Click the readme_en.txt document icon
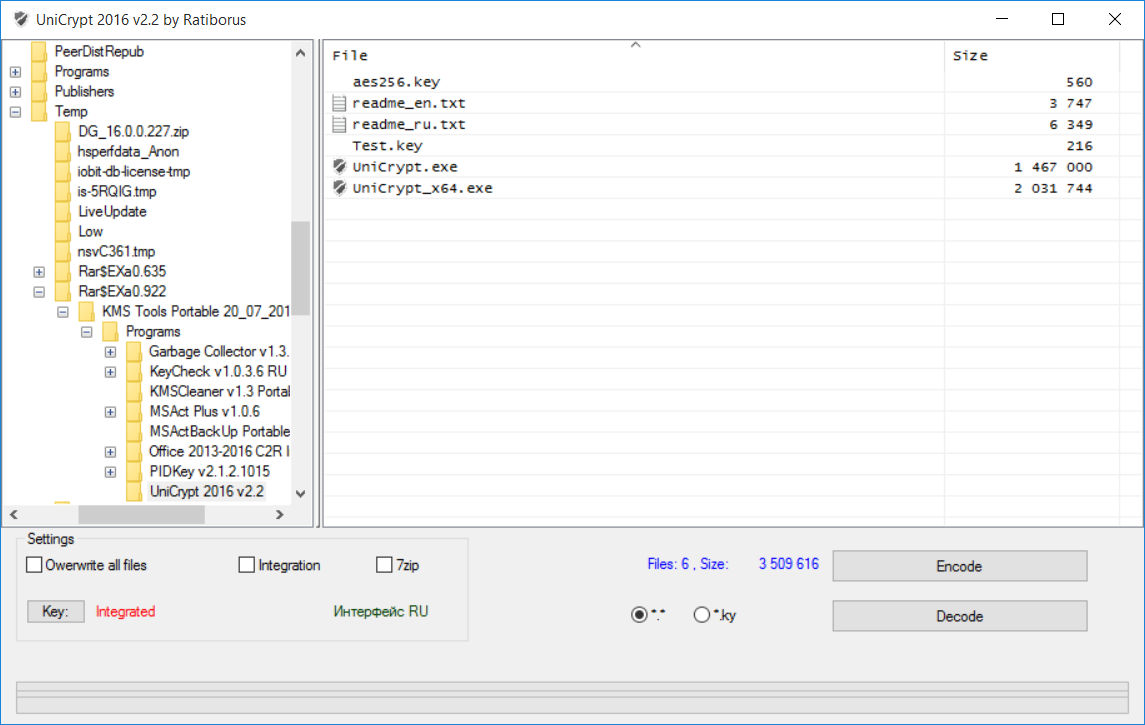The width and height of the screenshot is (1145, 725). (x=338, y=102)
